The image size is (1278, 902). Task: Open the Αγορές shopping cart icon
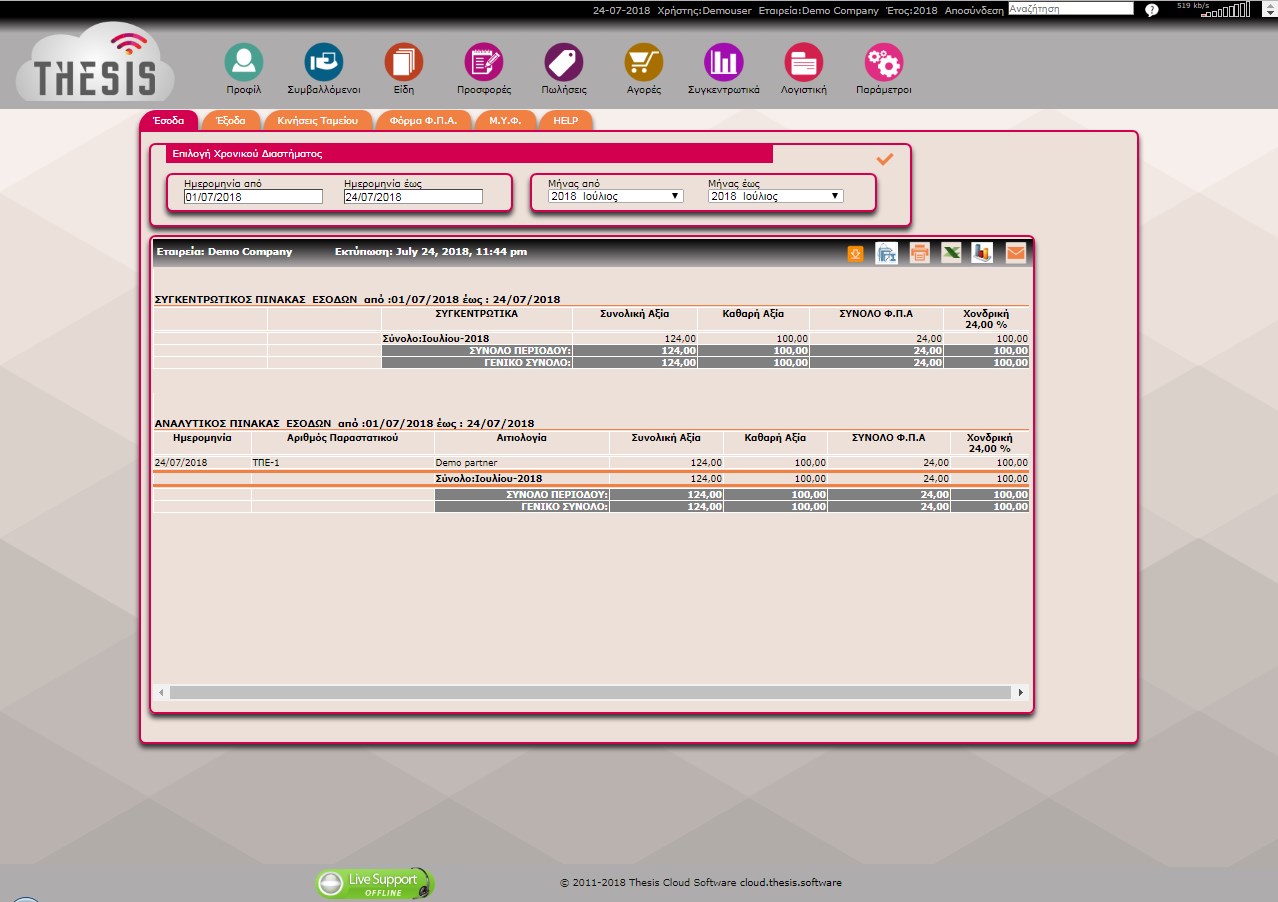pyautogui.click(x=644, y=63)
